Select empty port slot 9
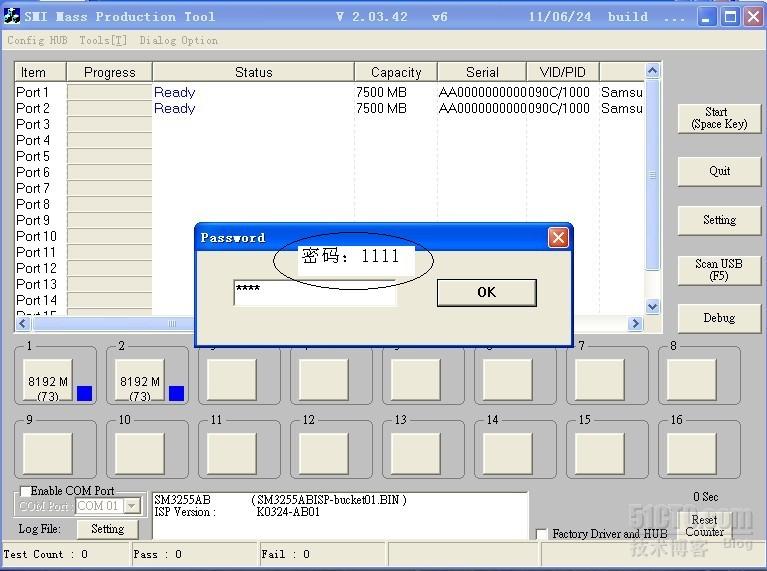Screen dimensions: 767x571 pos(47,454)
